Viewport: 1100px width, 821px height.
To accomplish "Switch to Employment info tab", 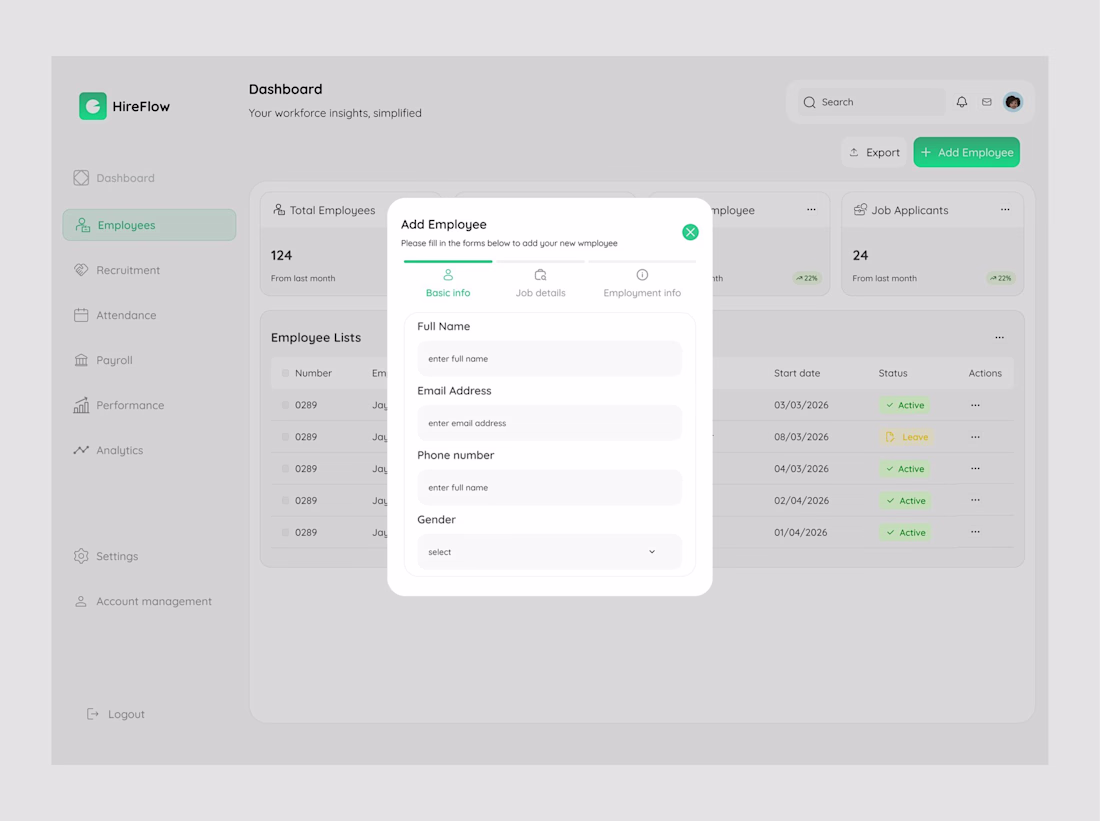I will [x=642, y=283].
